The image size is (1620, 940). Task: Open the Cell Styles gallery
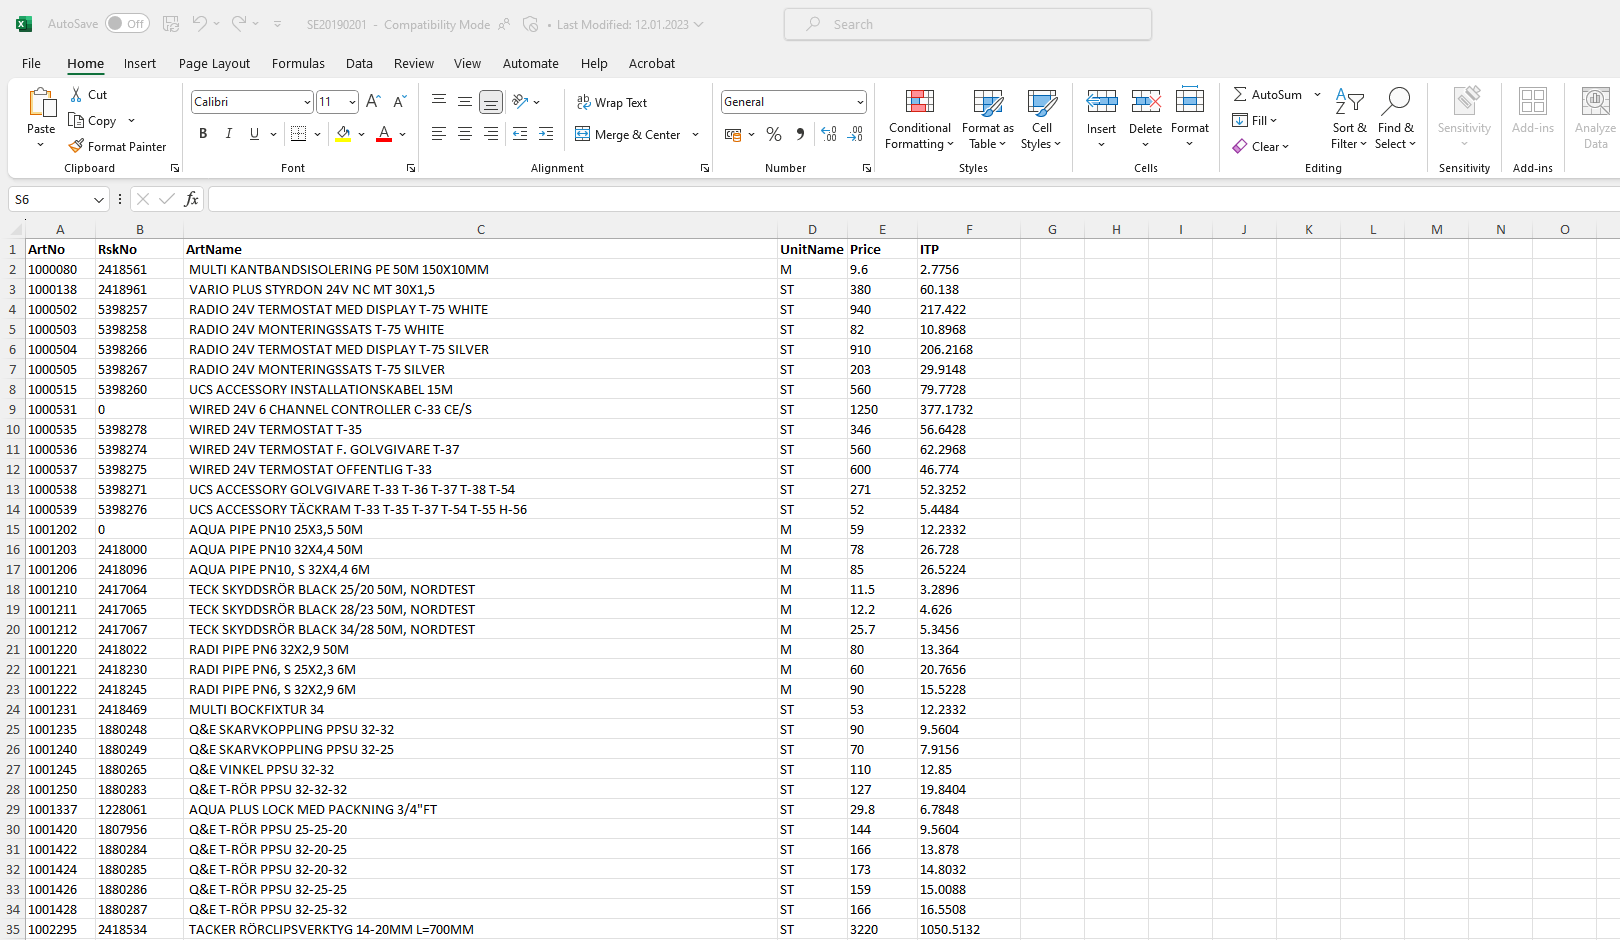tap(1042, 118)
